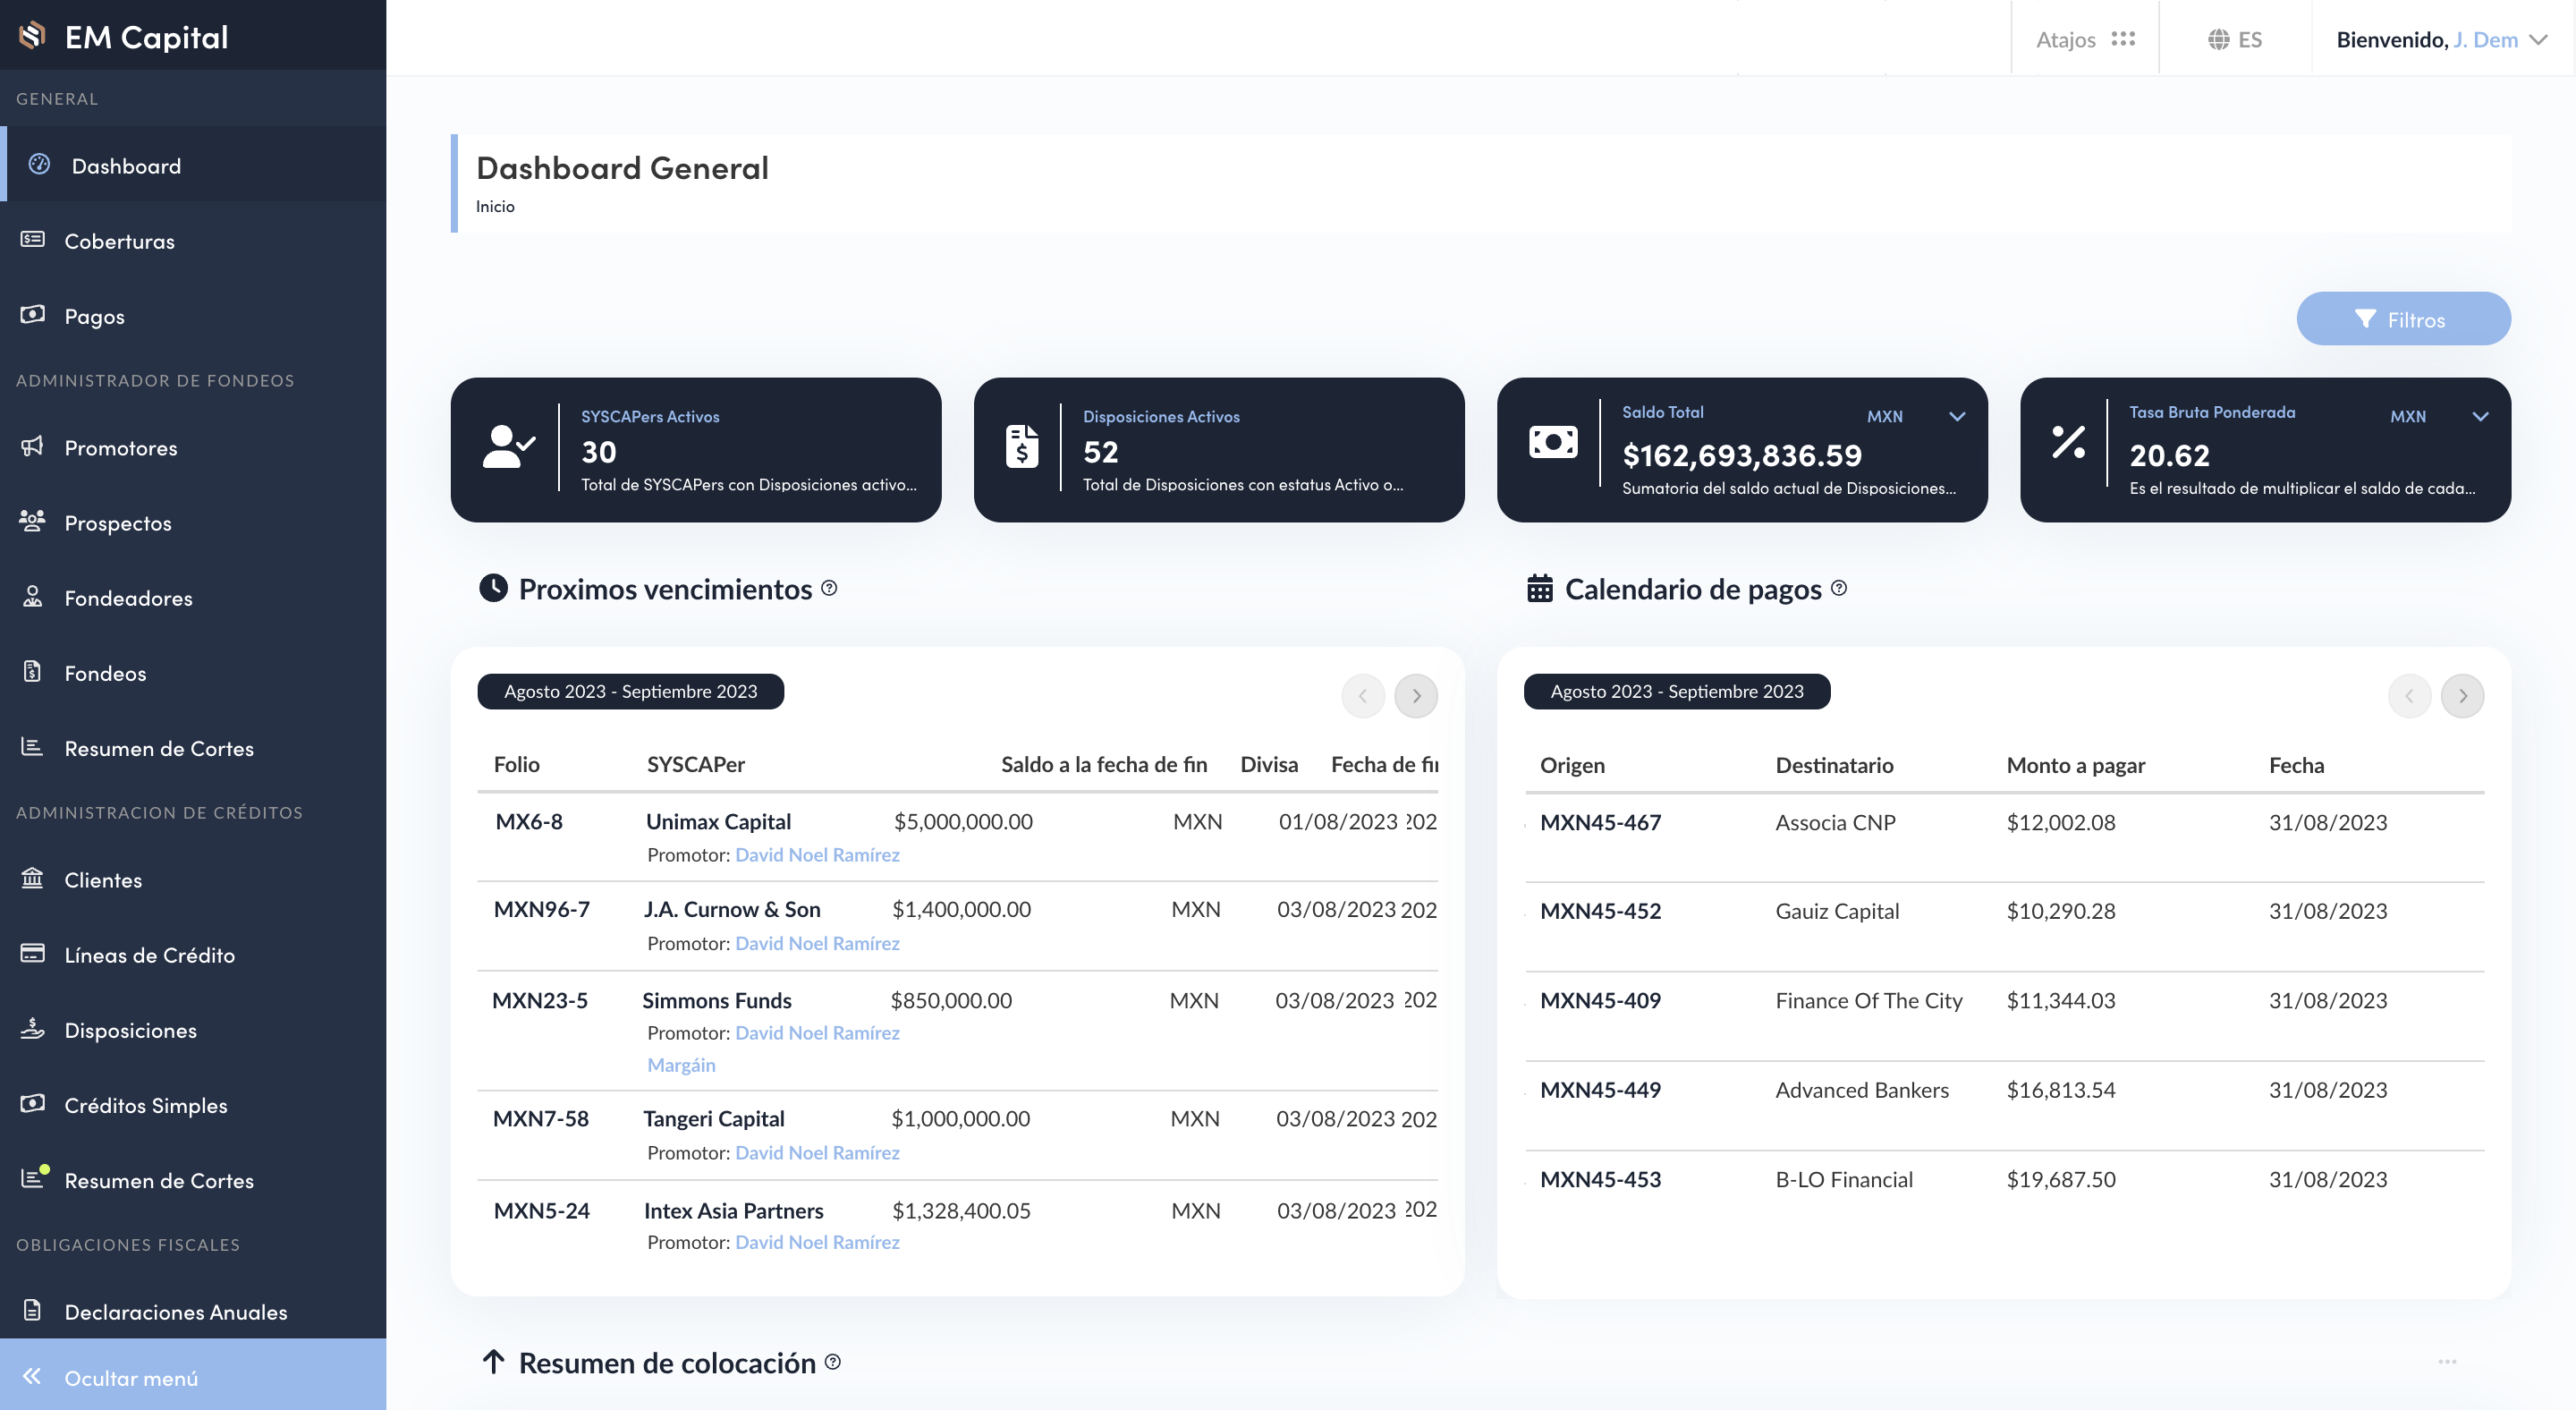Advance Calendario de pagos to next period
Screen dimensions: 2576x1410
(2463, 695)
